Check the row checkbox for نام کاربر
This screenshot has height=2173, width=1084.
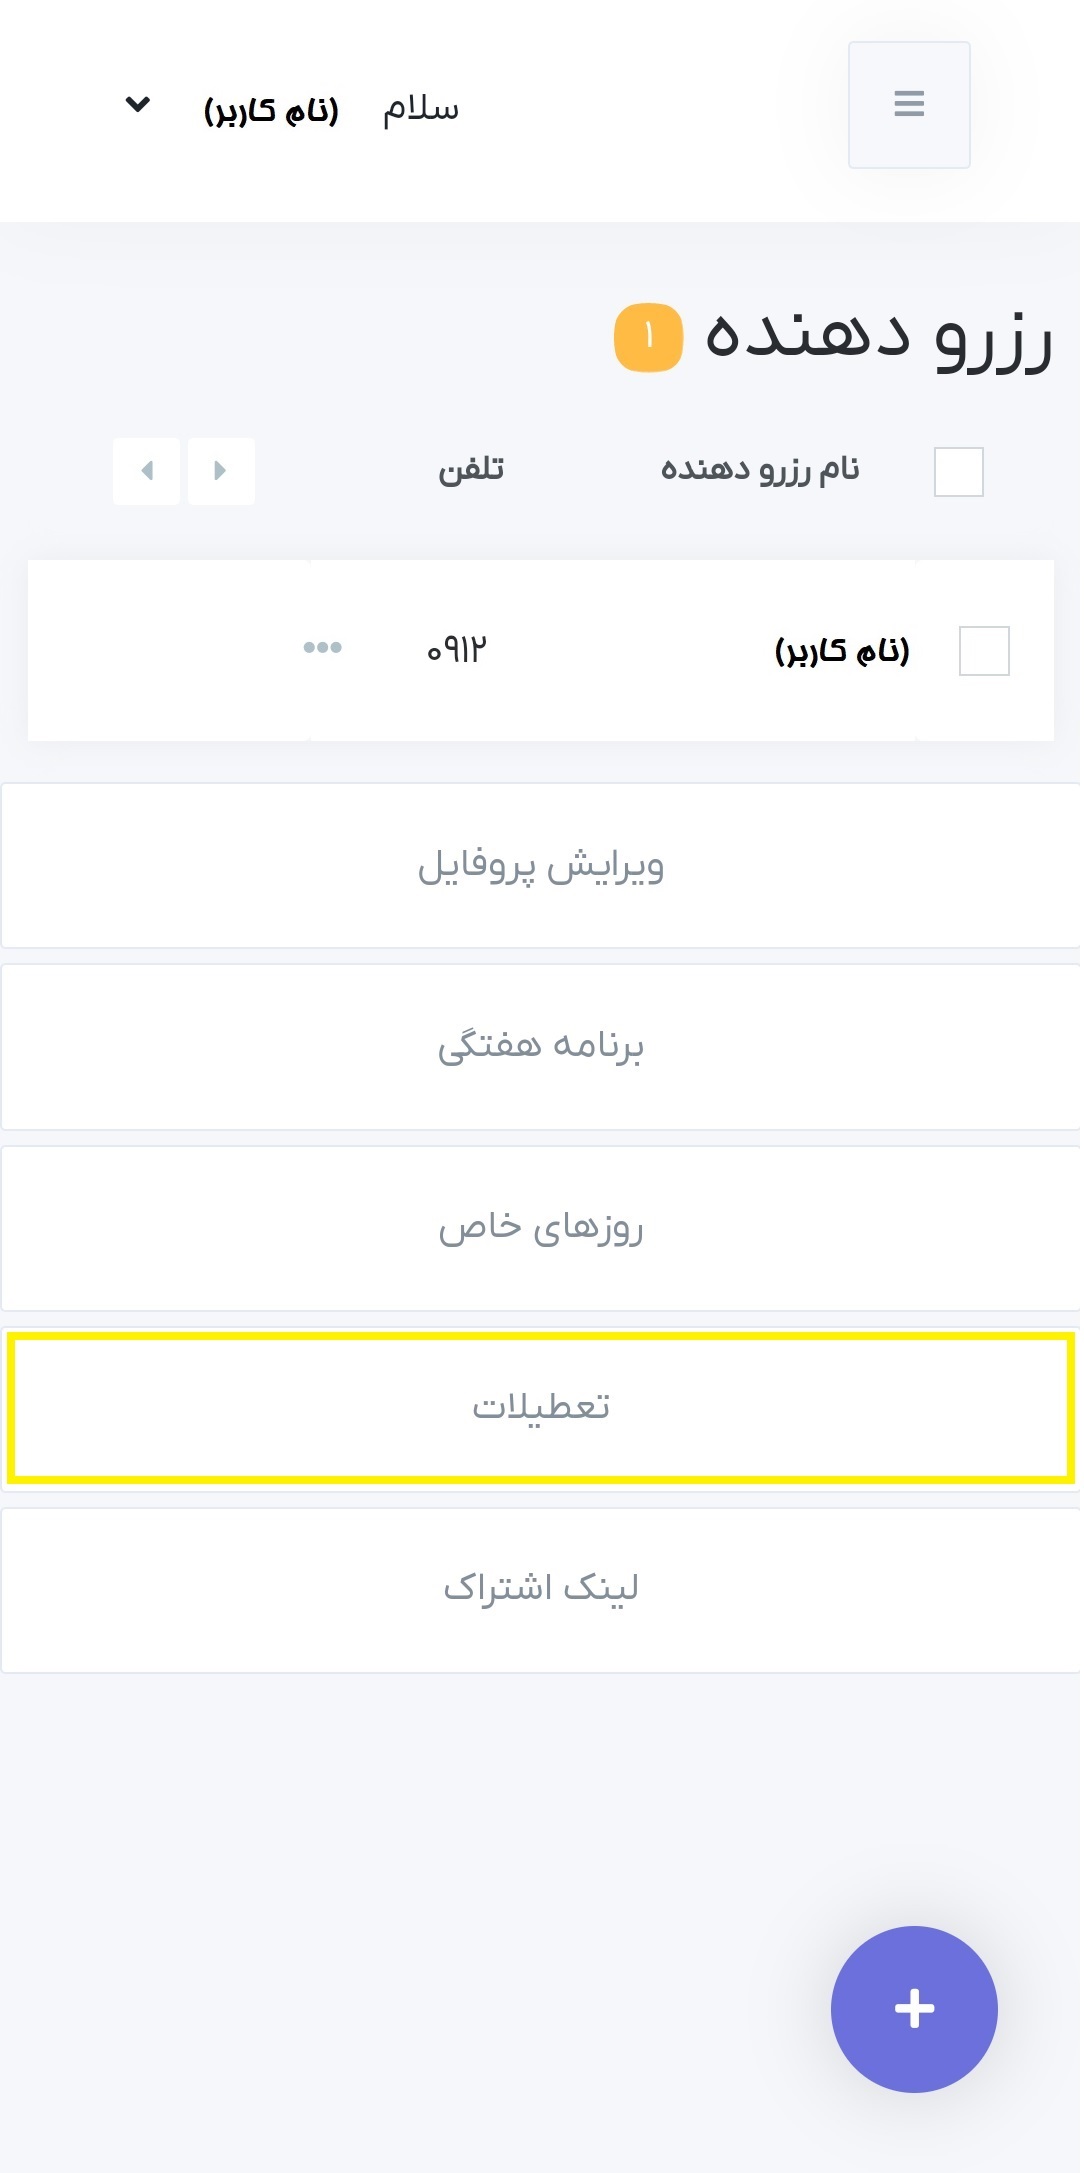[x=983, y=651]
